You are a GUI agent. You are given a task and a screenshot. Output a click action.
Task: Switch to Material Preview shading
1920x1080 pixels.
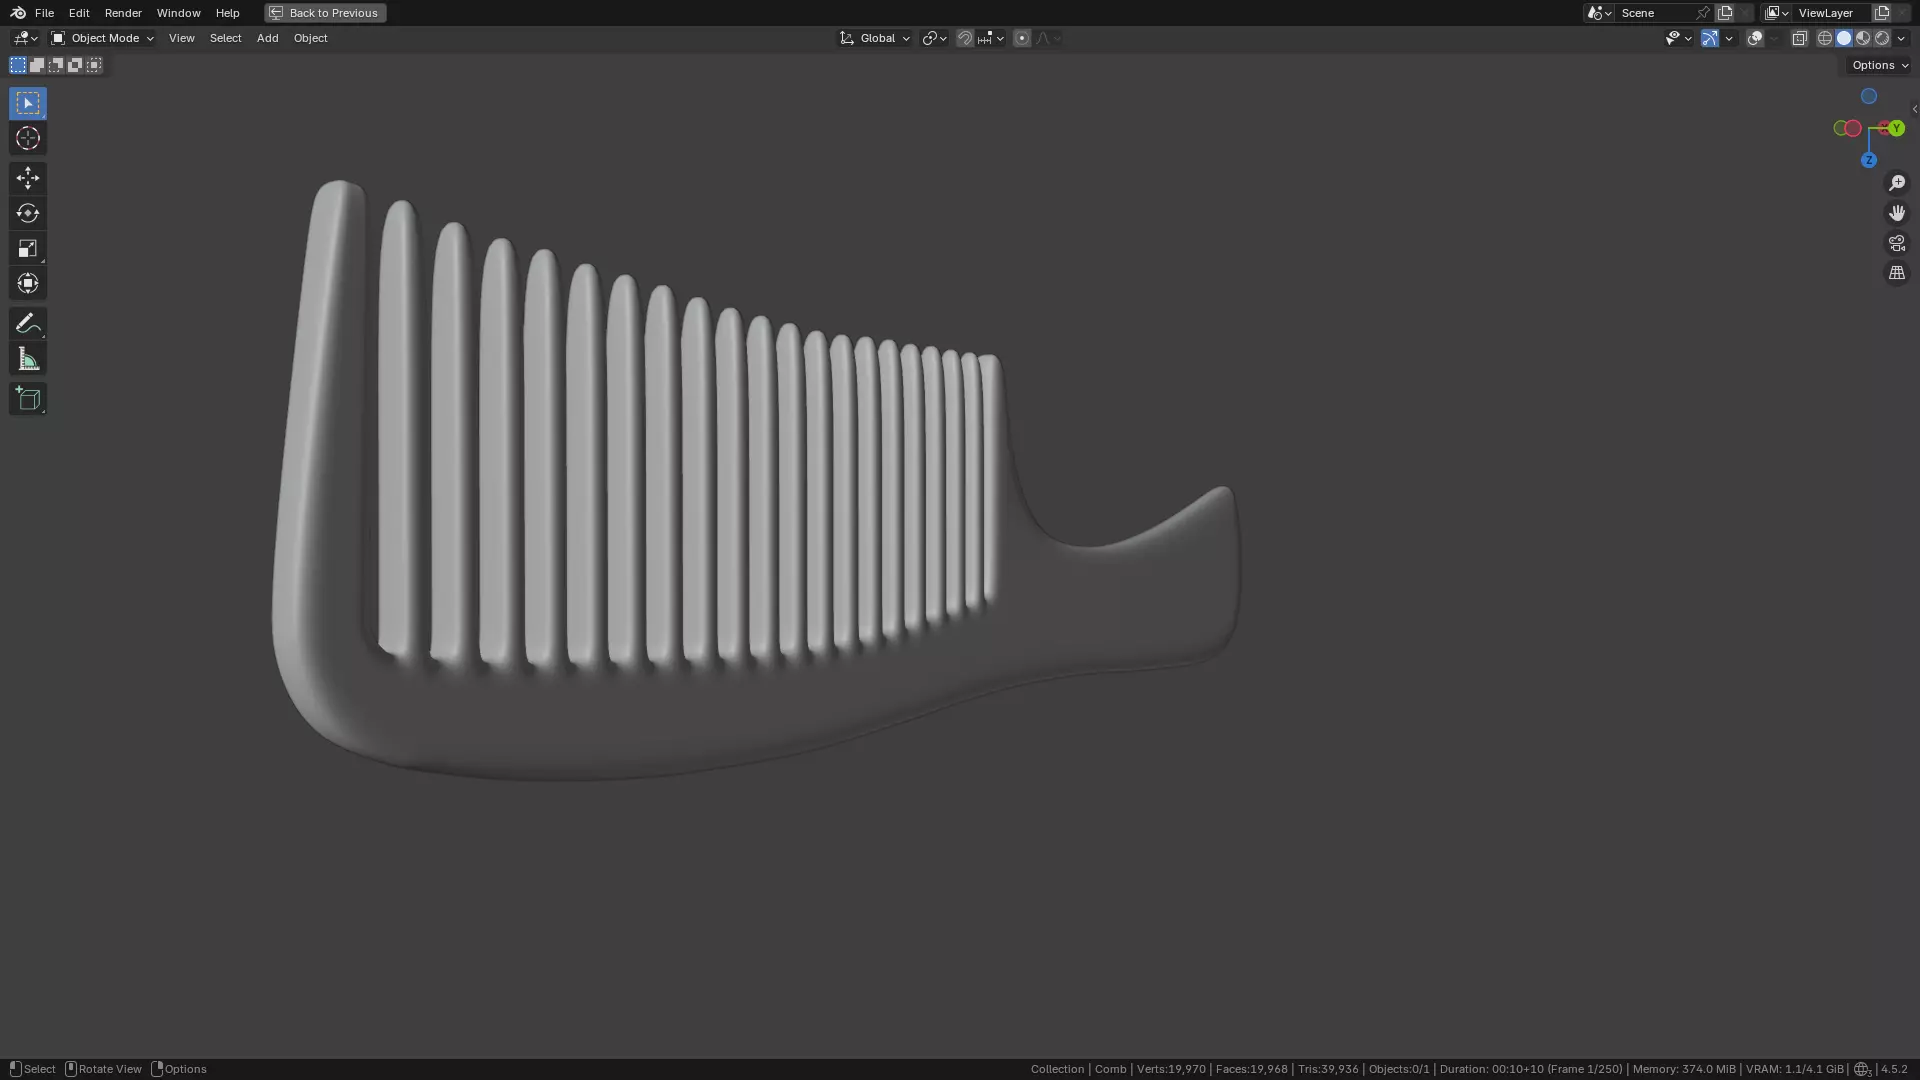(x=1863, y=38)
